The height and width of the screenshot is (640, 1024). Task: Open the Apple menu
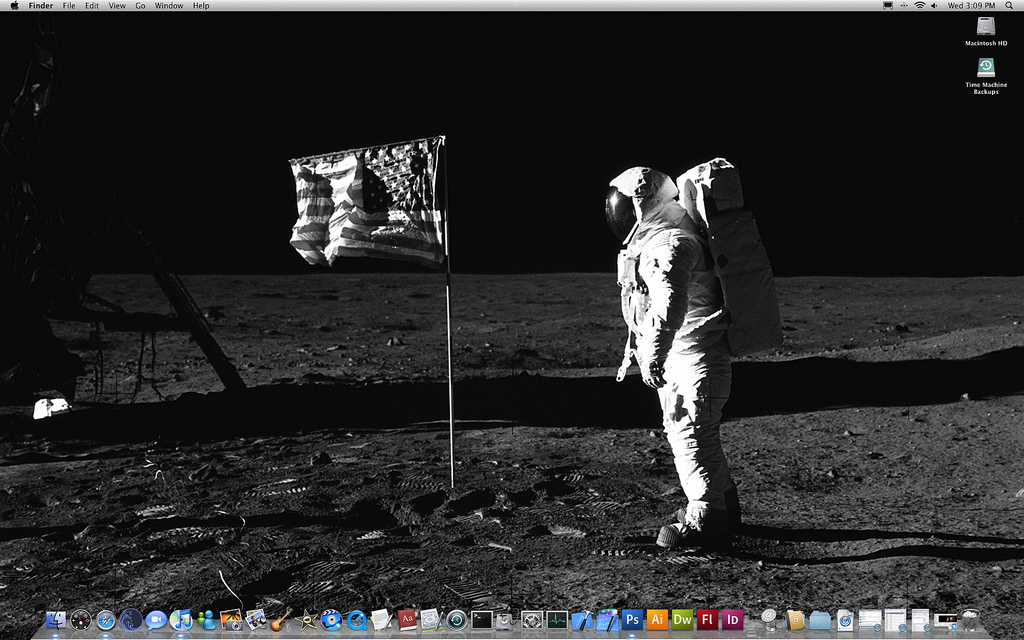[14, 6]
